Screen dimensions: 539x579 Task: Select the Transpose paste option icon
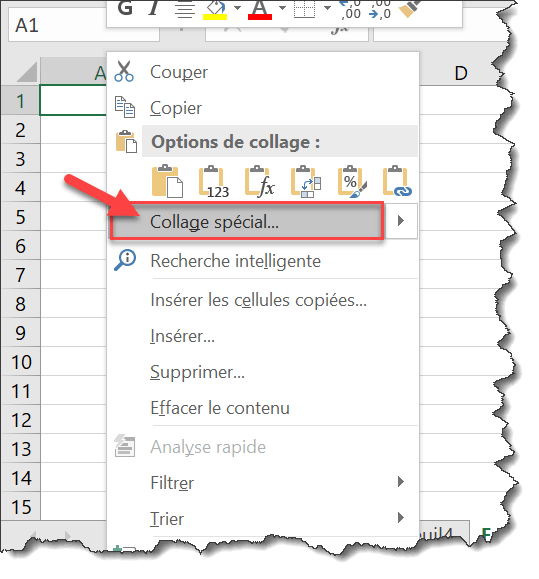306,181
